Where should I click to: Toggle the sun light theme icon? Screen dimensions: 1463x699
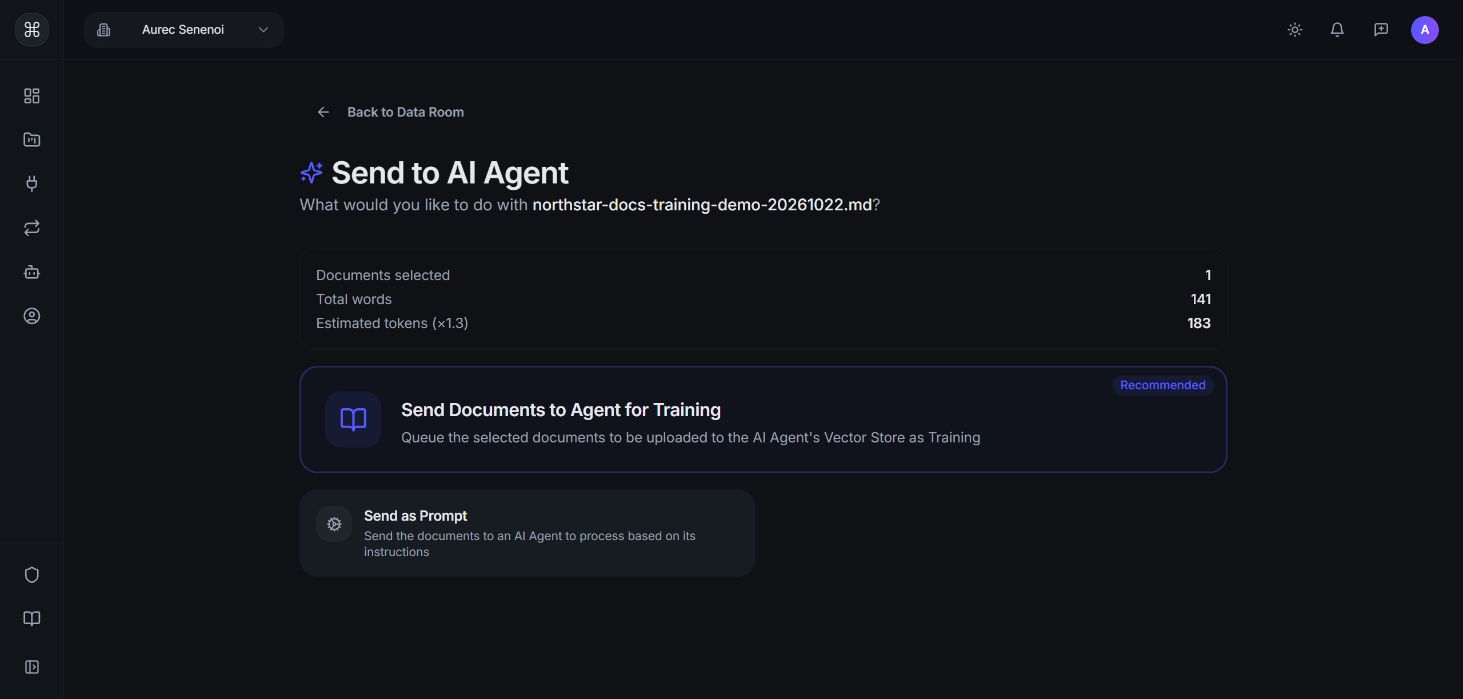point(1295,30)
